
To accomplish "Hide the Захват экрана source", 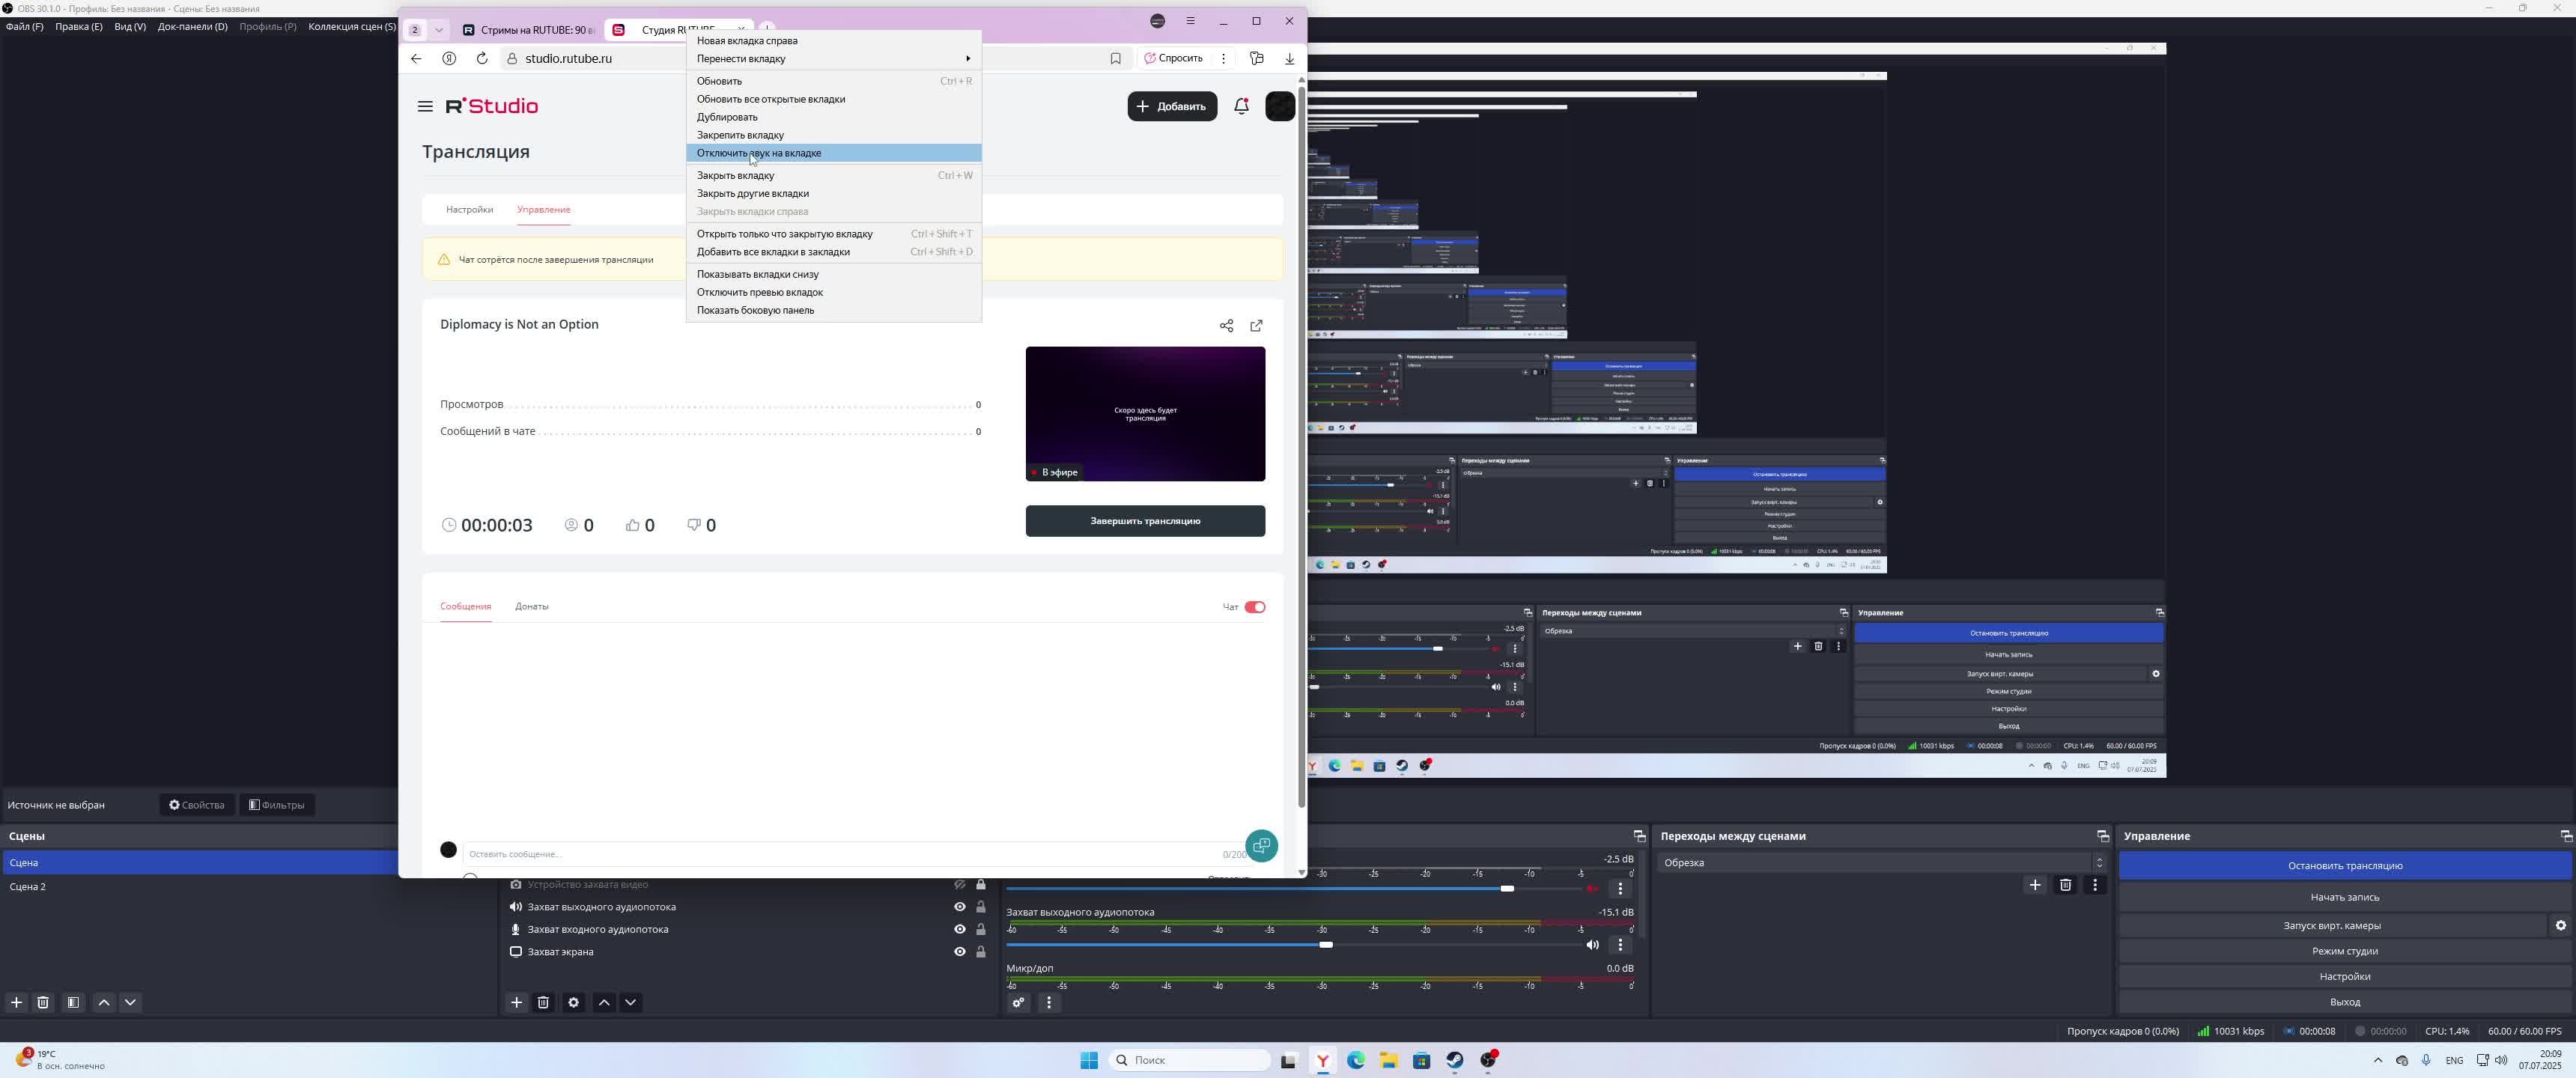I will pyautogui.click(x=960, y=951).
